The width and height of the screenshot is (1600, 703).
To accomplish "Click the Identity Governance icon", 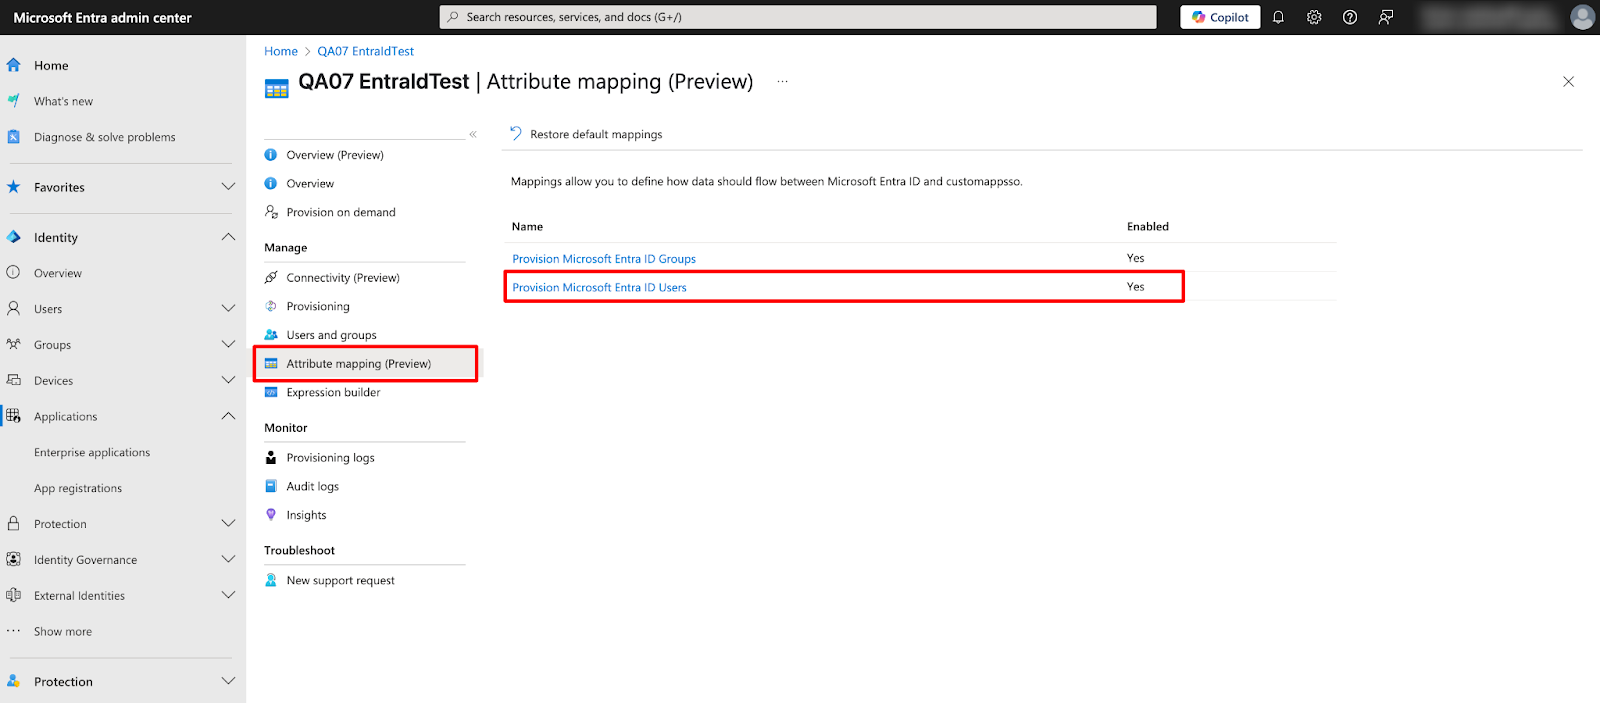I will pos(14,560).
